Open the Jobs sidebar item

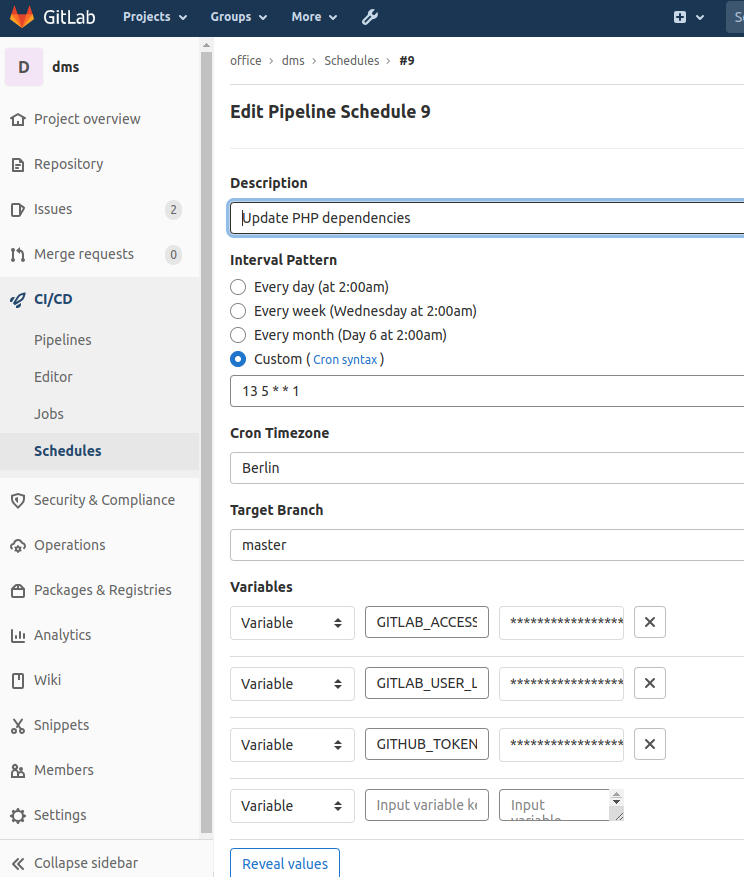click(x=49, y=414)
